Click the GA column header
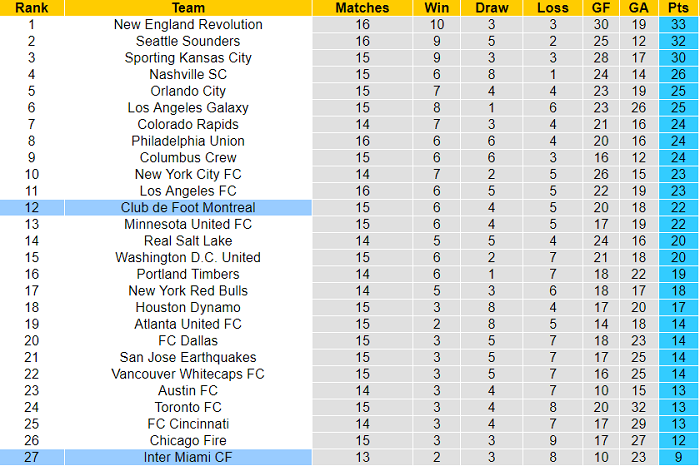The width and height of the screenshot is (700, 466). (640, 8)
